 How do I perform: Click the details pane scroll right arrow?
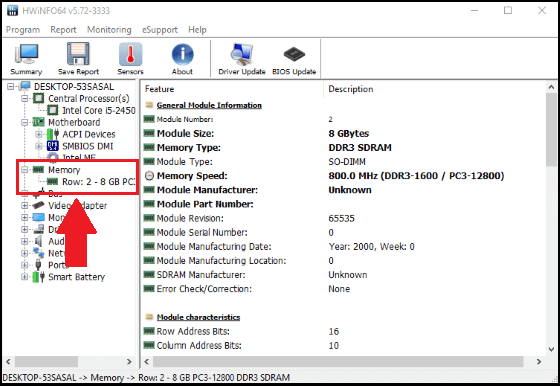tap(539, 362)
